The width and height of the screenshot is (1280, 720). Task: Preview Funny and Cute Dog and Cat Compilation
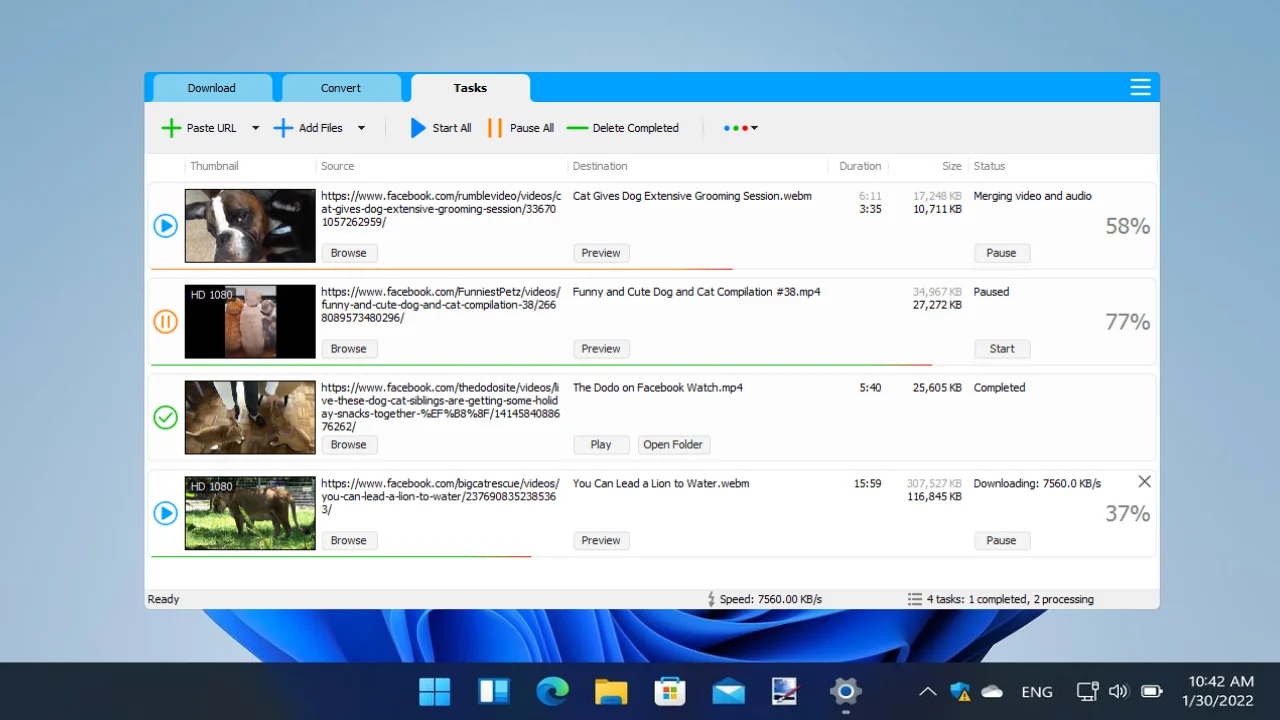[x=601, y=349]
